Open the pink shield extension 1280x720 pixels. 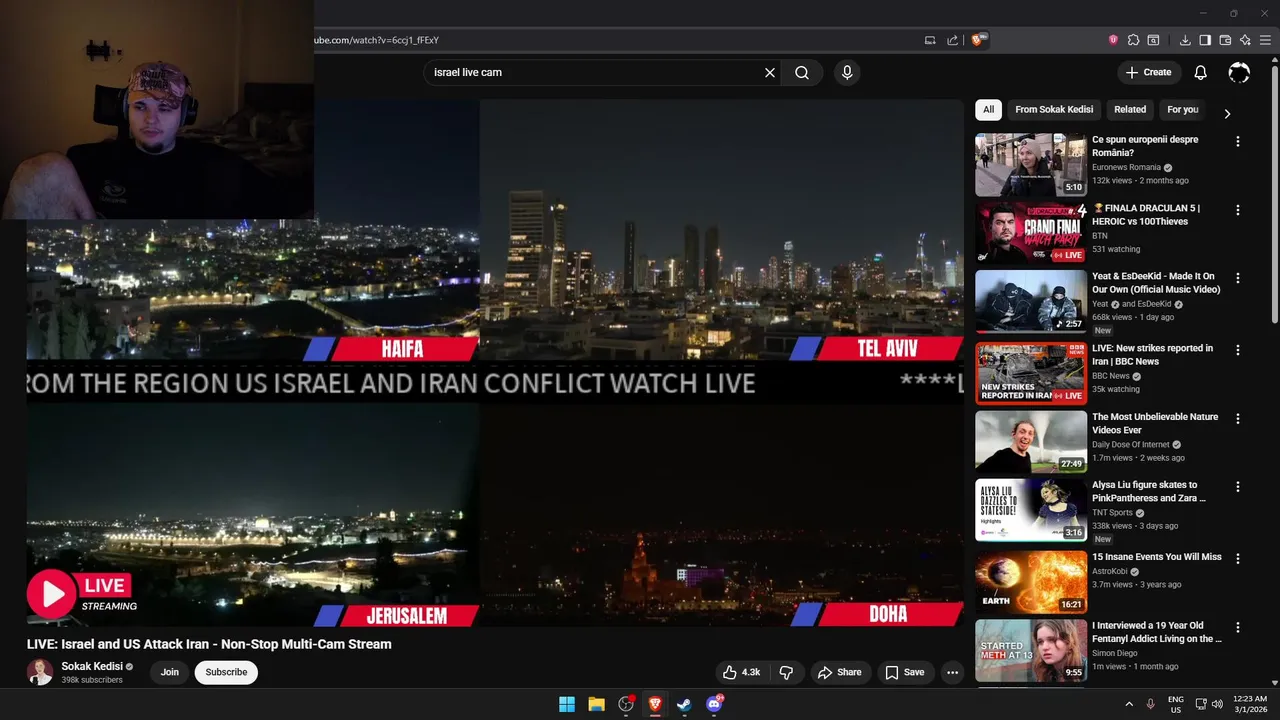click(1113, 40)
